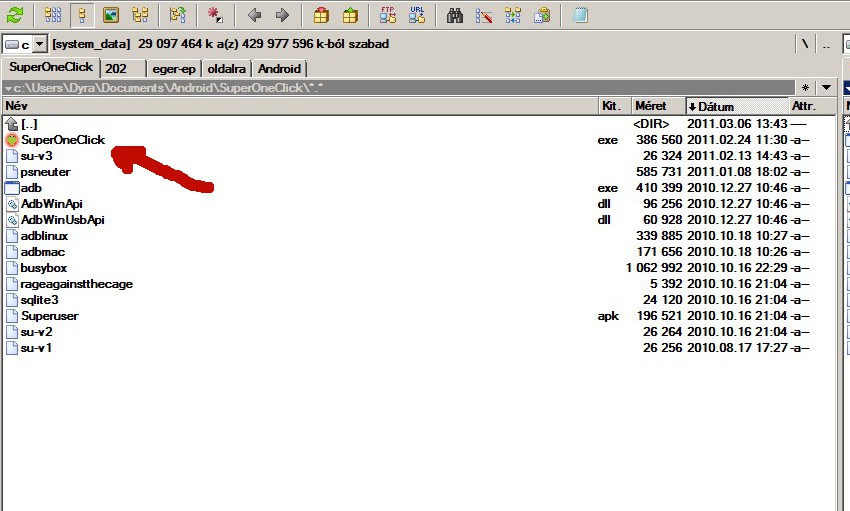Unpack files with green-arrow box icon

tap(350, 15)
